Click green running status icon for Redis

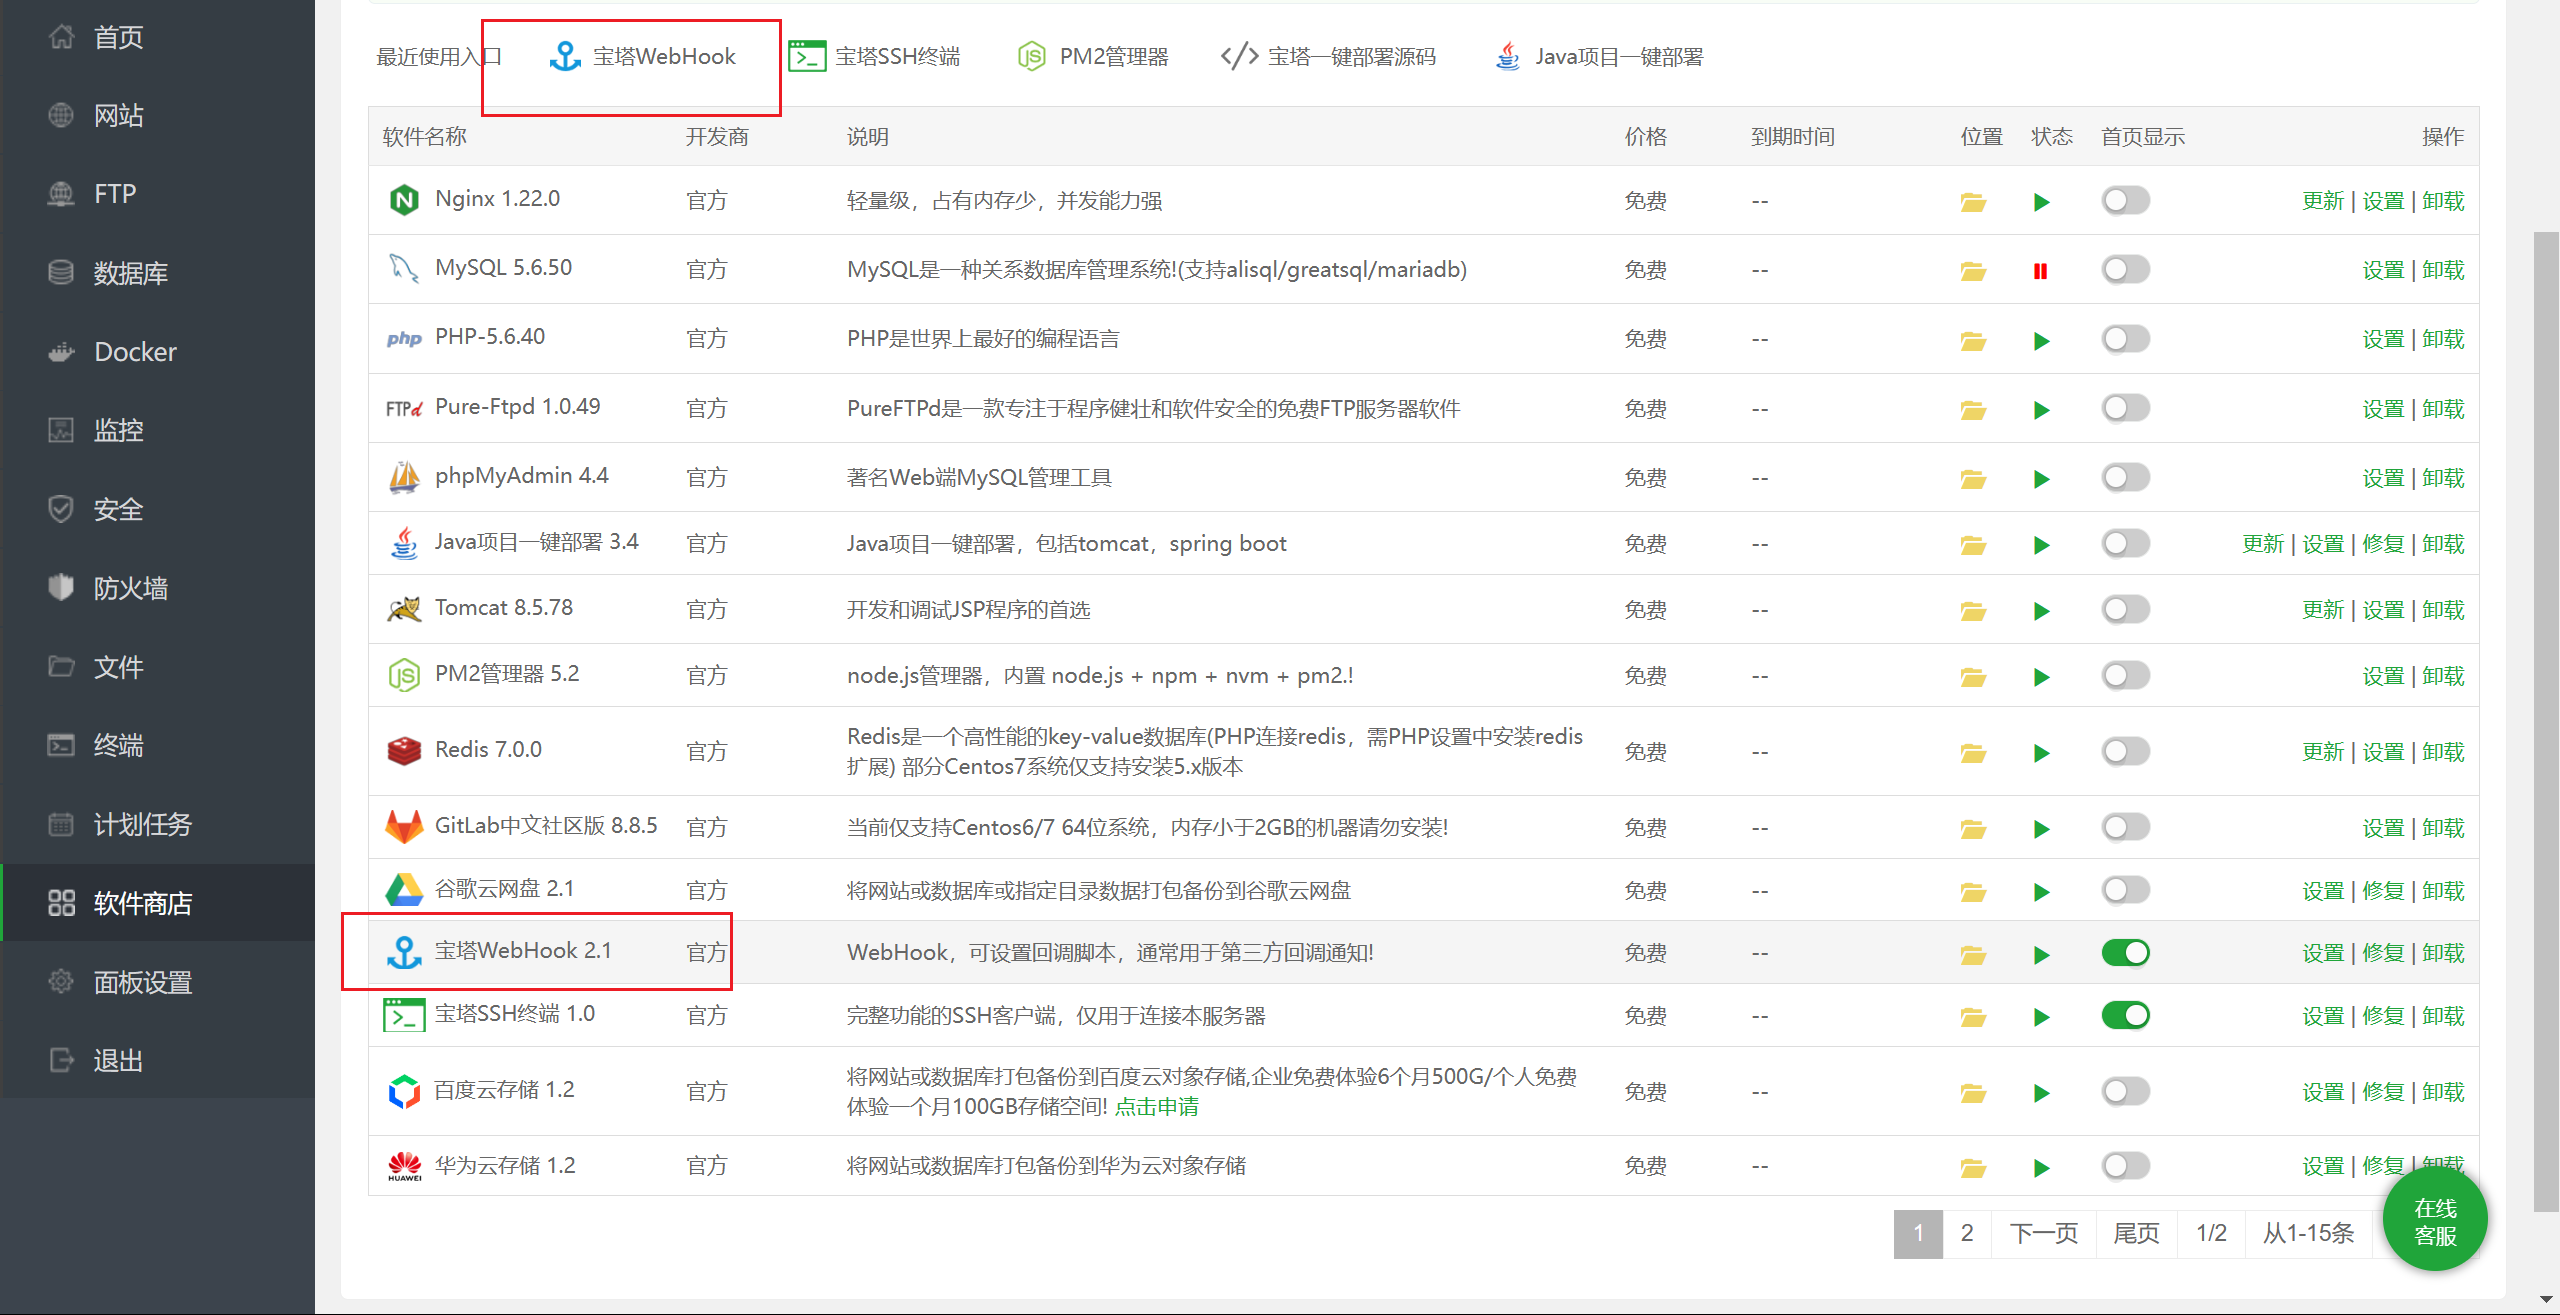click(x=2041, y=753)
